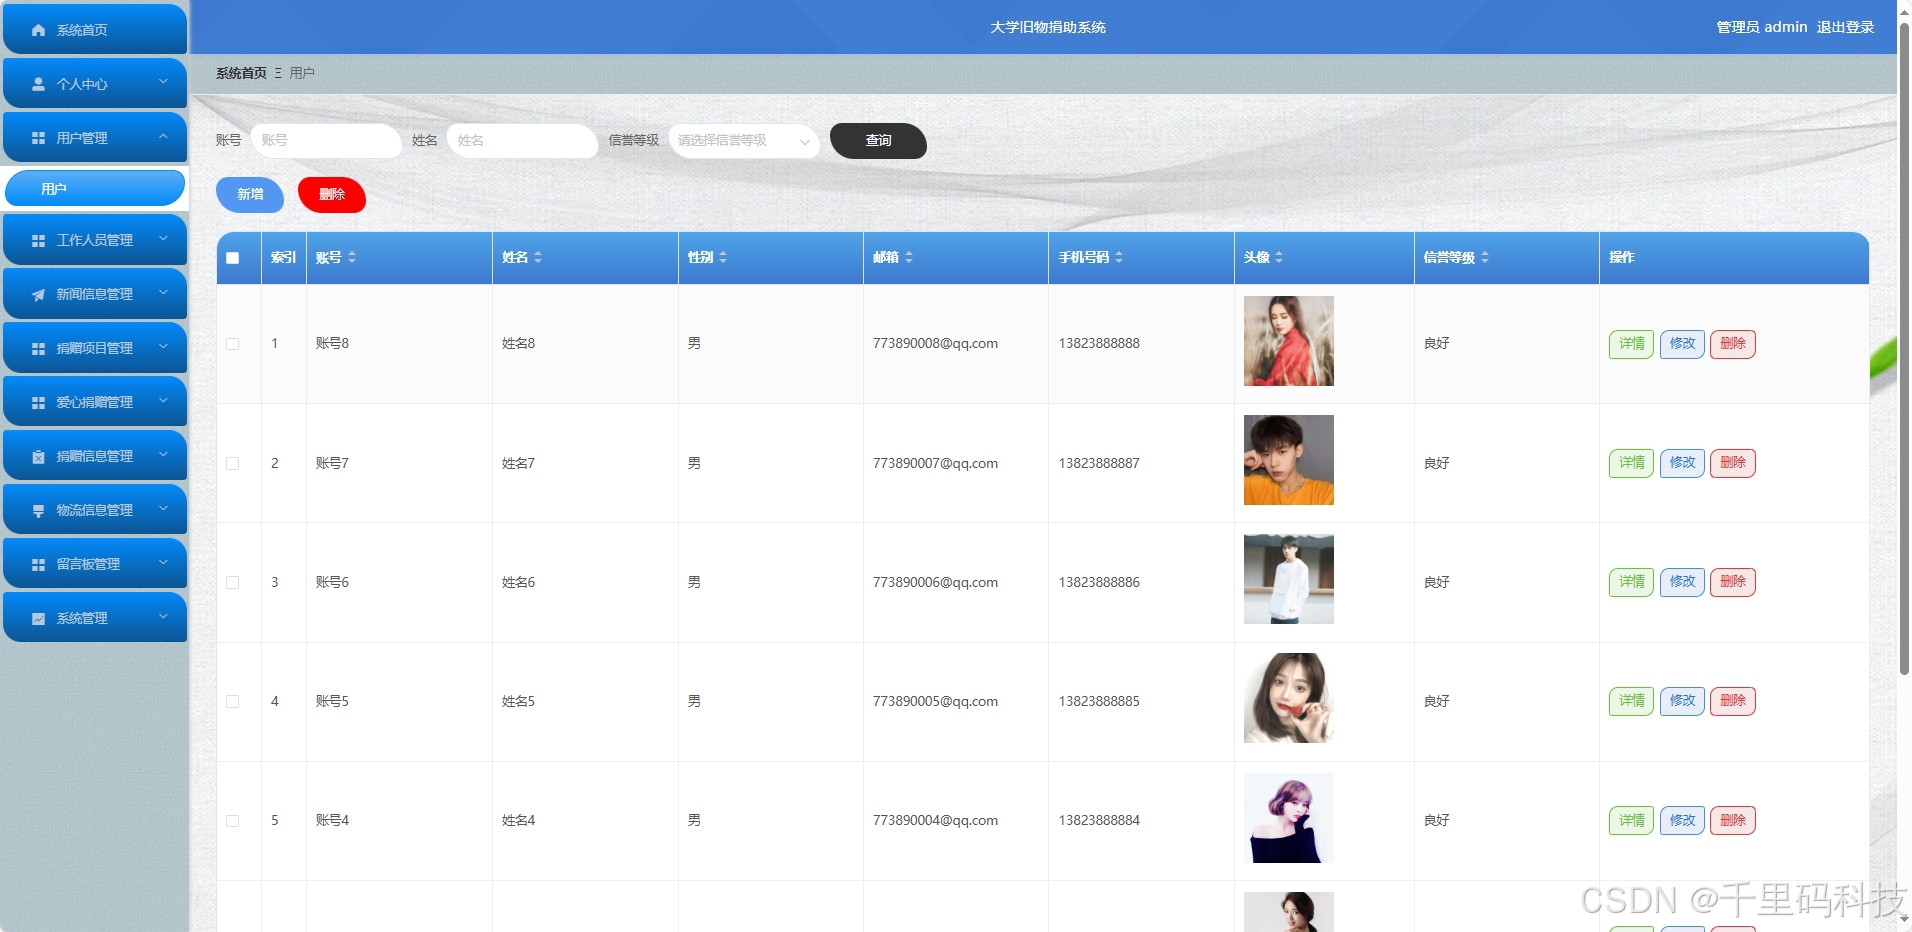The image size is (1912, 932).
Task: Expand the 捐赠项目管理 chevron
Action: [163, 347]
